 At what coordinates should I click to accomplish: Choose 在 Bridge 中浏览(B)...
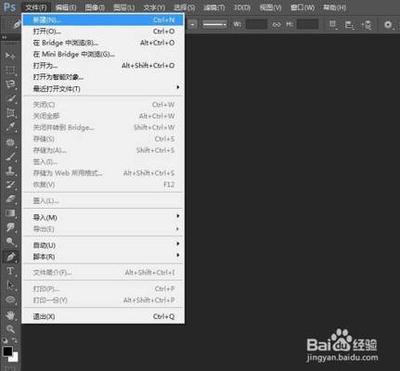103,43
